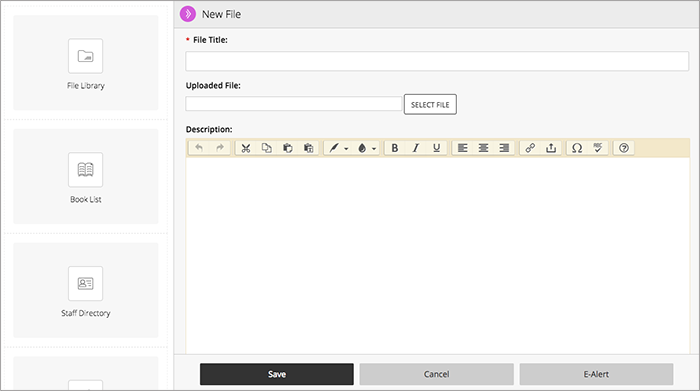Viewport: 700px width, 391px height.
Task: Align text left
Action: click(462, 148)
